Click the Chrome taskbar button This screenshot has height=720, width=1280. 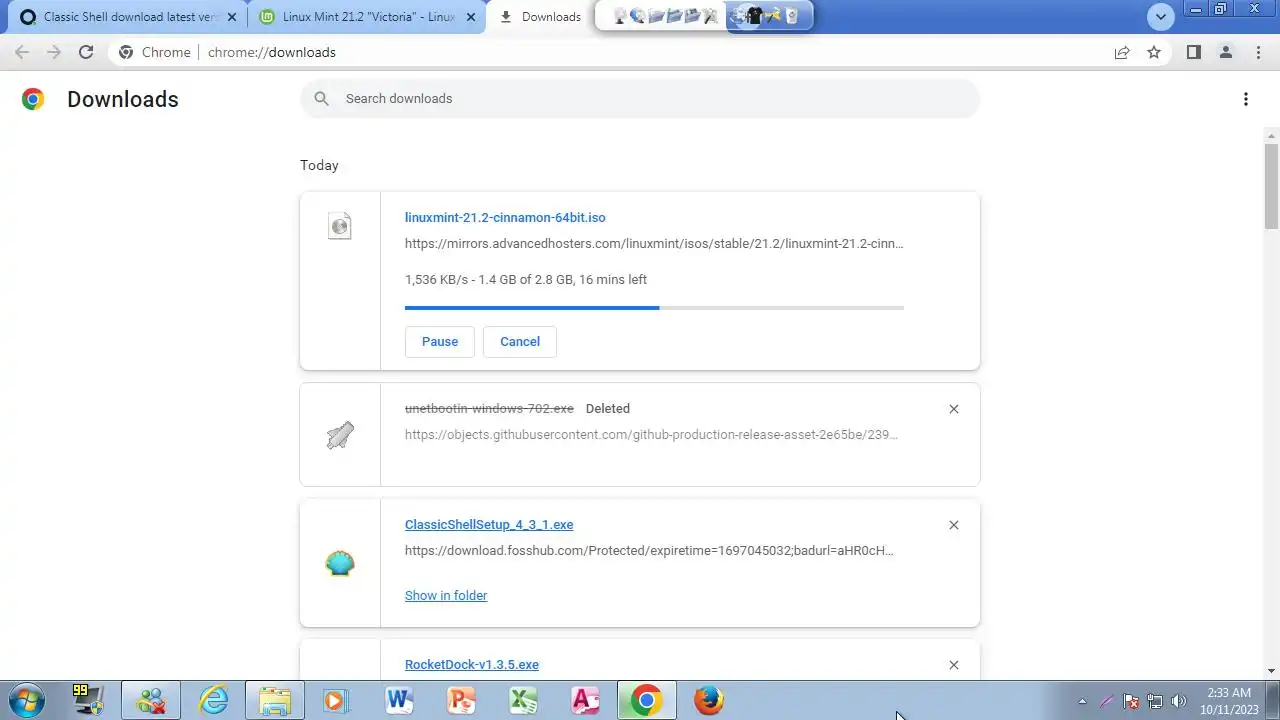tap(647, 700)
